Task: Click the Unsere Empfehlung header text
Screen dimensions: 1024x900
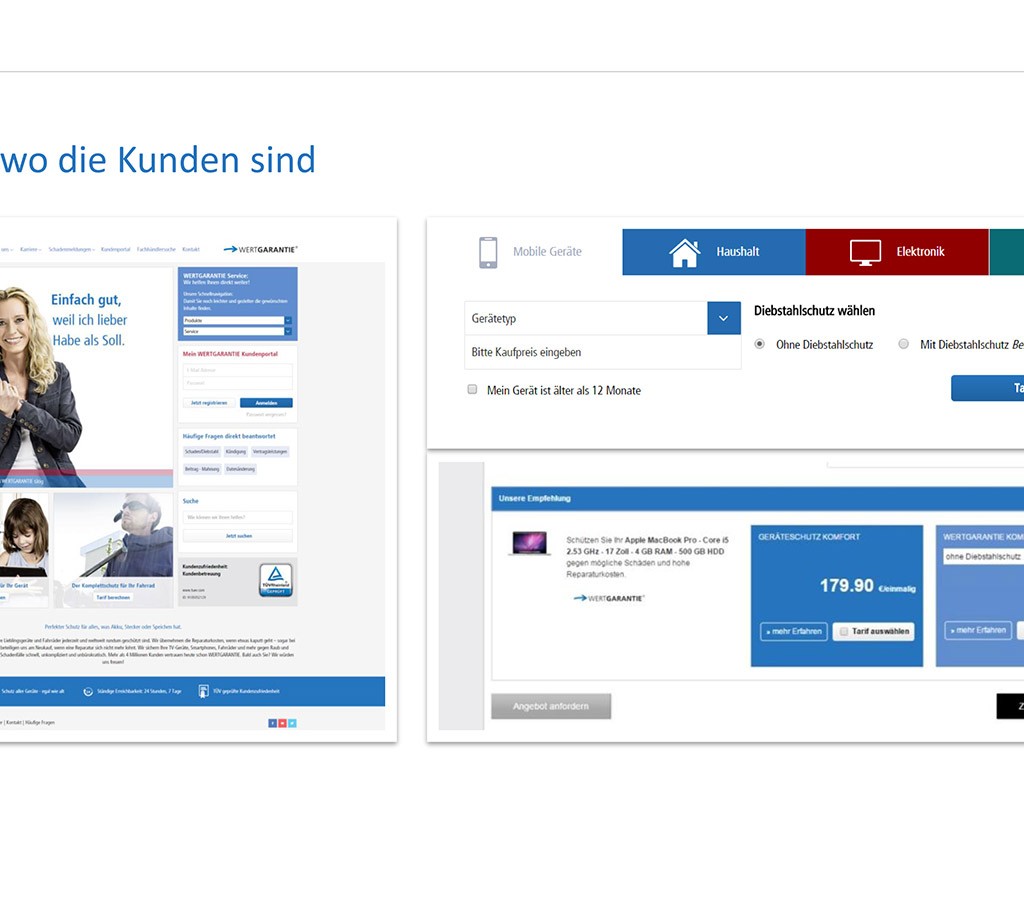Action: (x=535, y=498)
